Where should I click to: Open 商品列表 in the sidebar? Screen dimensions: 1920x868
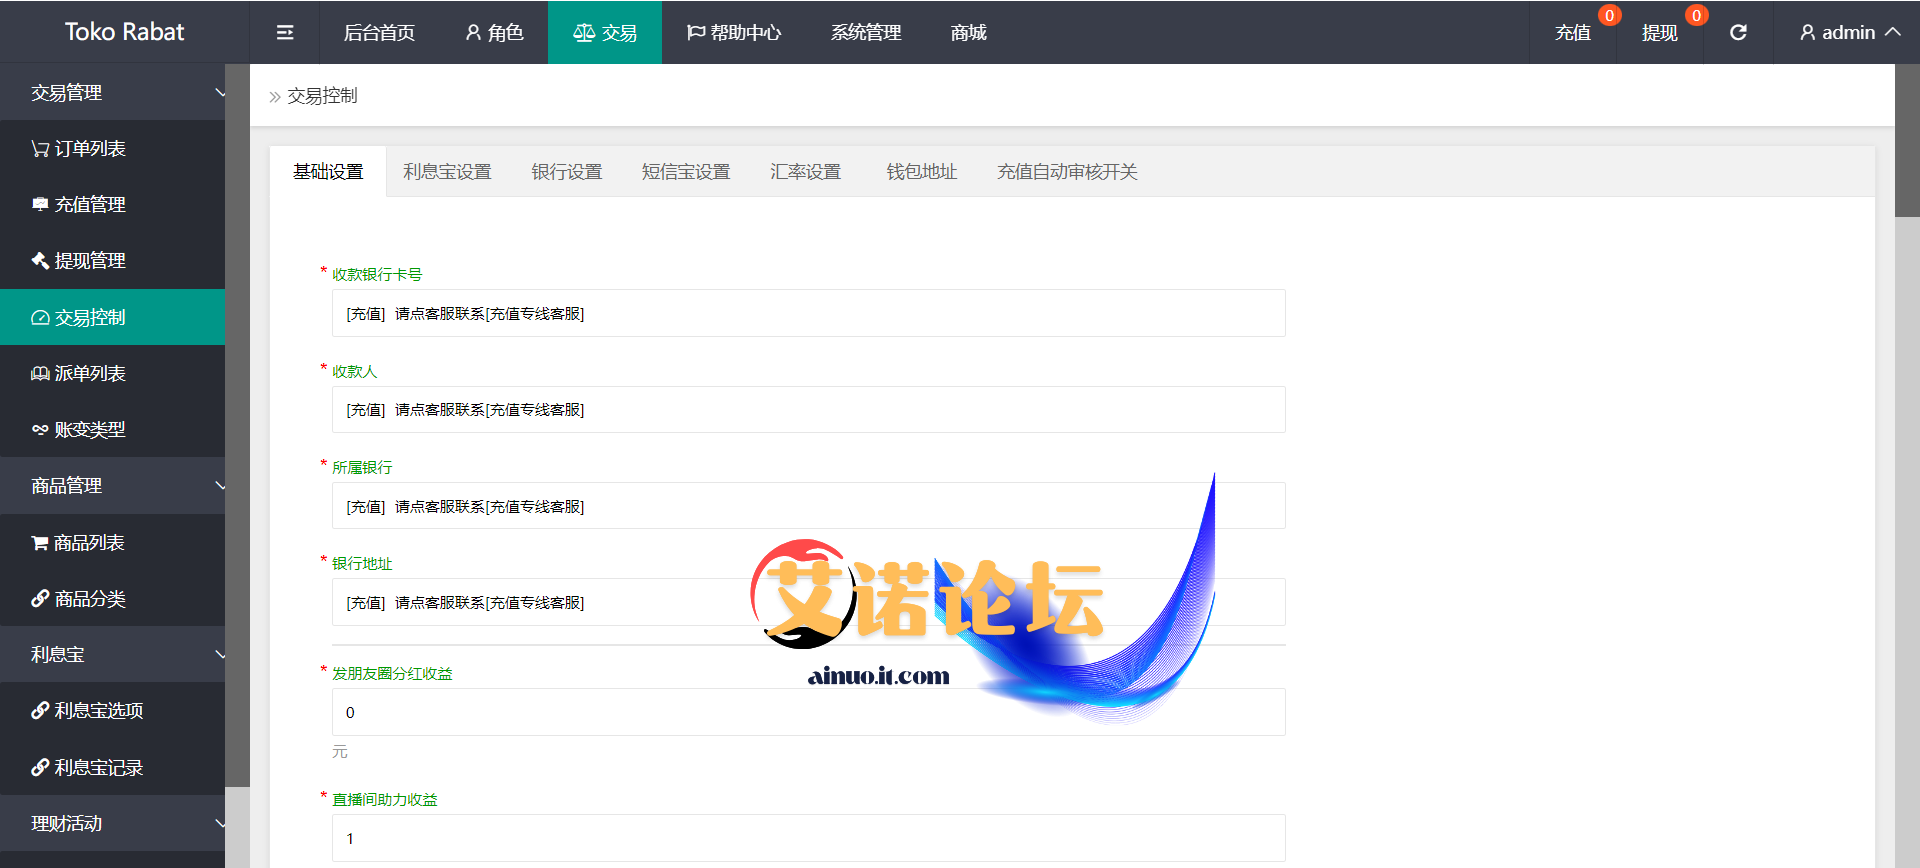pos(112,543)
